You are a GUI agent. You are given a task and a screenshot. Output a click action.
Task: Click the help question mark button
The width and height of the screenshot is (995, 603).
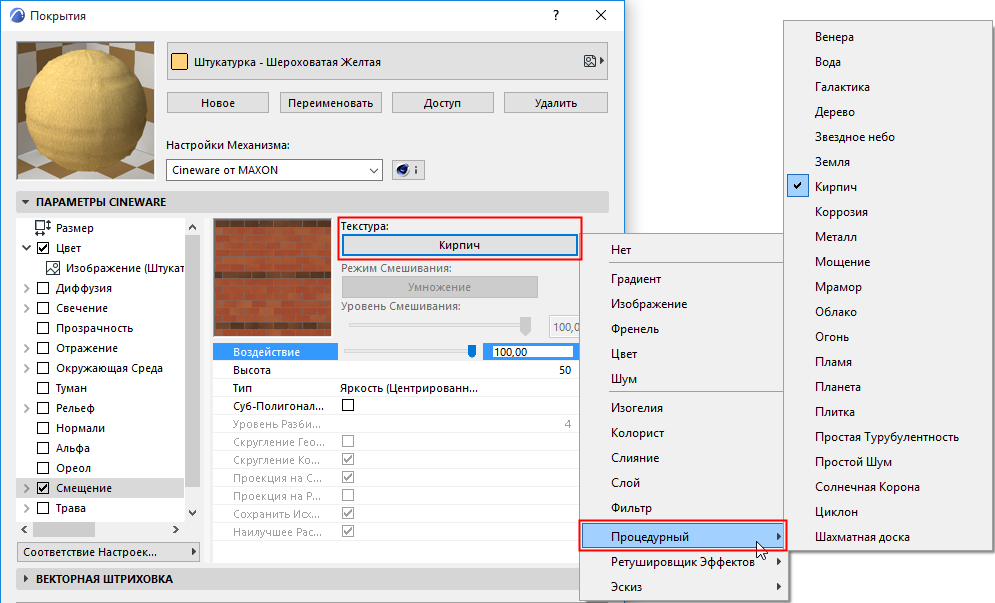(x=556, y=15)
